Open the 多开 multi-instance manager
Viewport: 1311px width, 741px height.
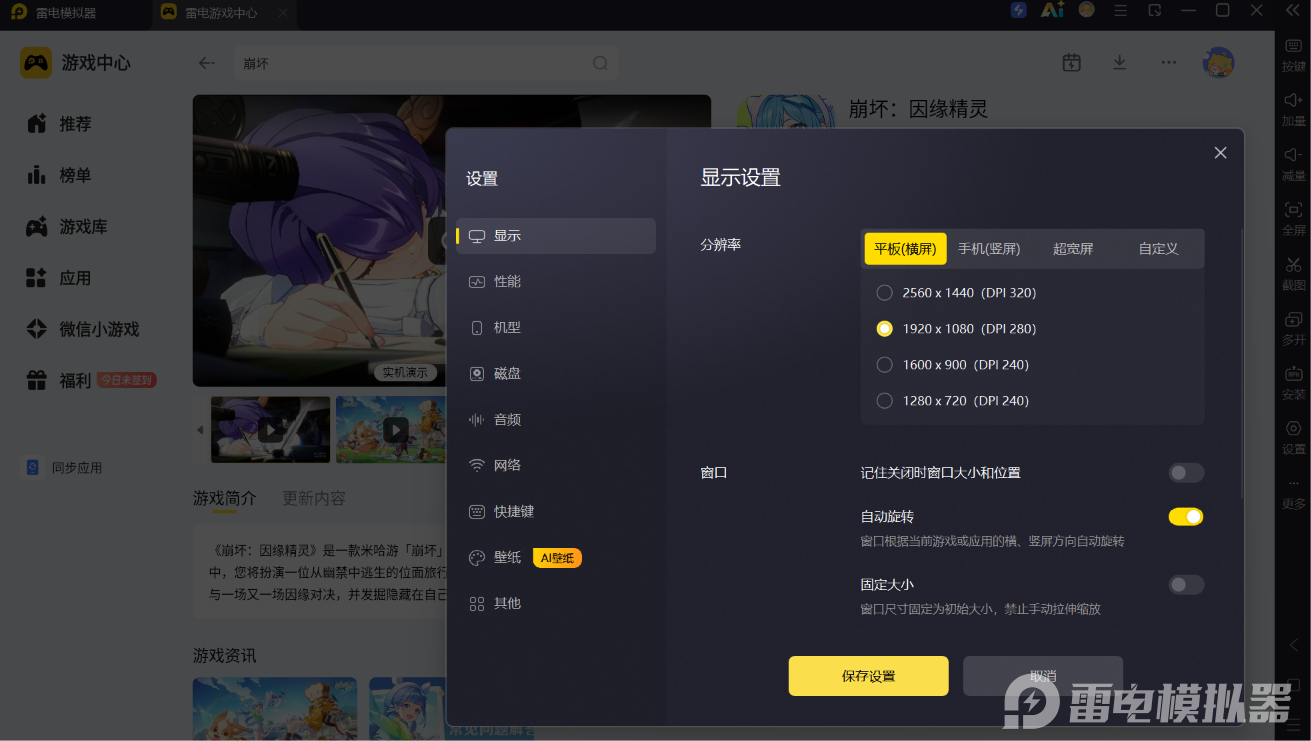(1294, 329)
